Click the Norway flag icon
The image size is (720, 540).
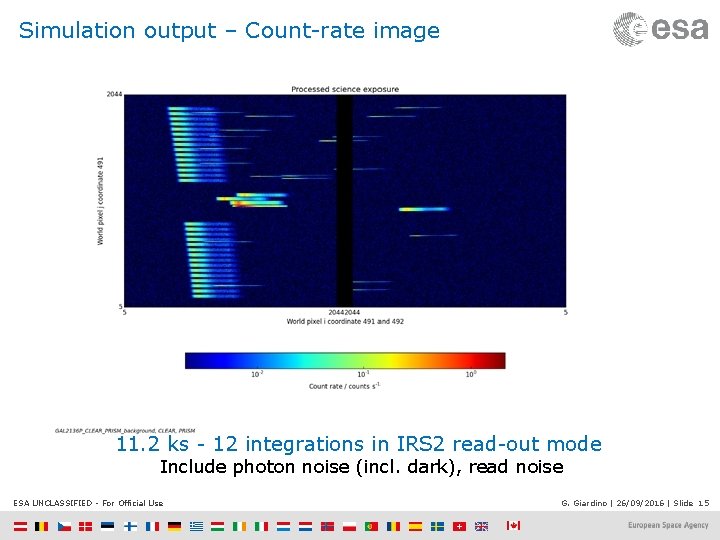pos(327,526)
